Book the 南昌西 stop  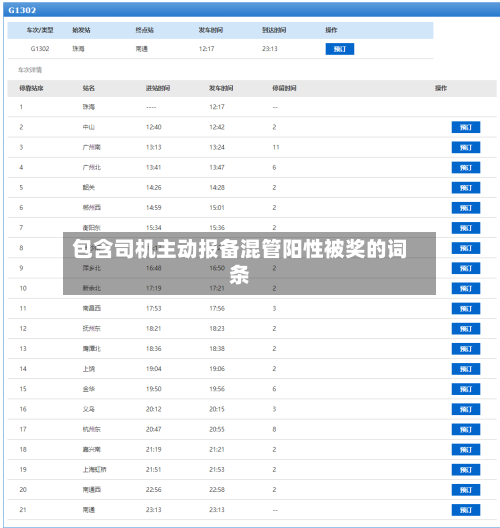(x=466, y=309)
